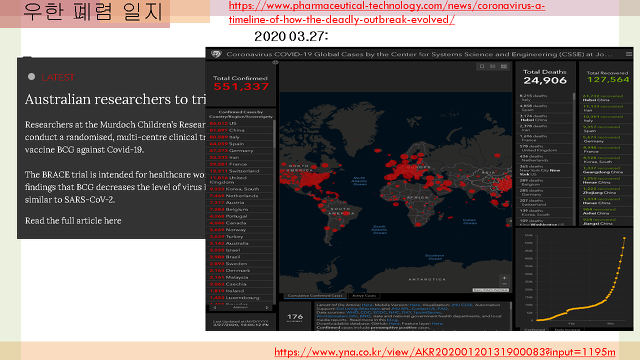This screenshot has width=640, height=360.
Task: Select Czechia row in confirmed list
Action: (x=240, y=284)
